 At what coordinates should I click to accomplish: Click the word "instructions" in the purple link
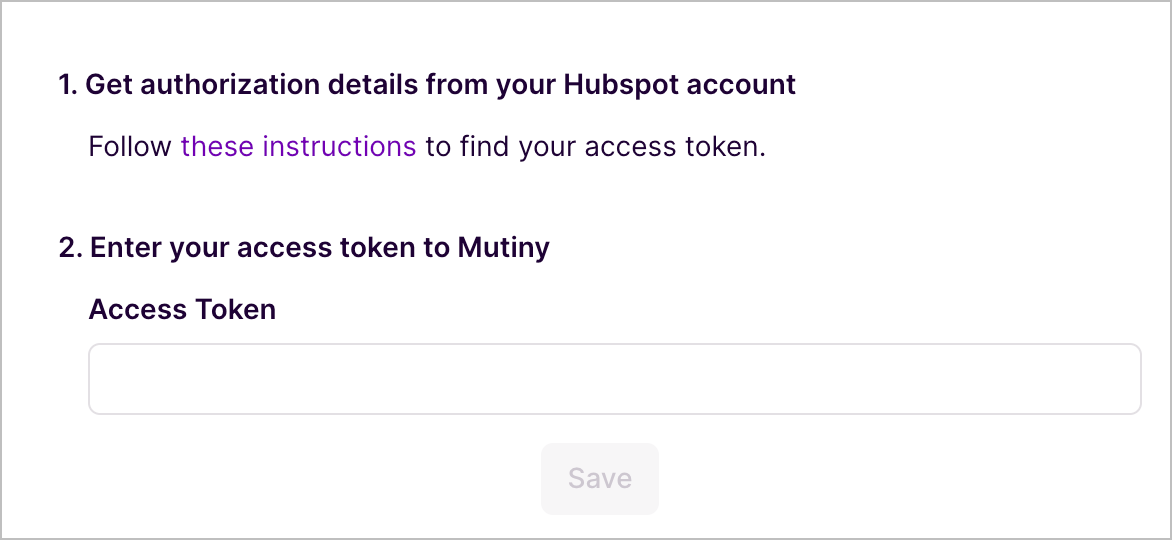pos(338,147)
